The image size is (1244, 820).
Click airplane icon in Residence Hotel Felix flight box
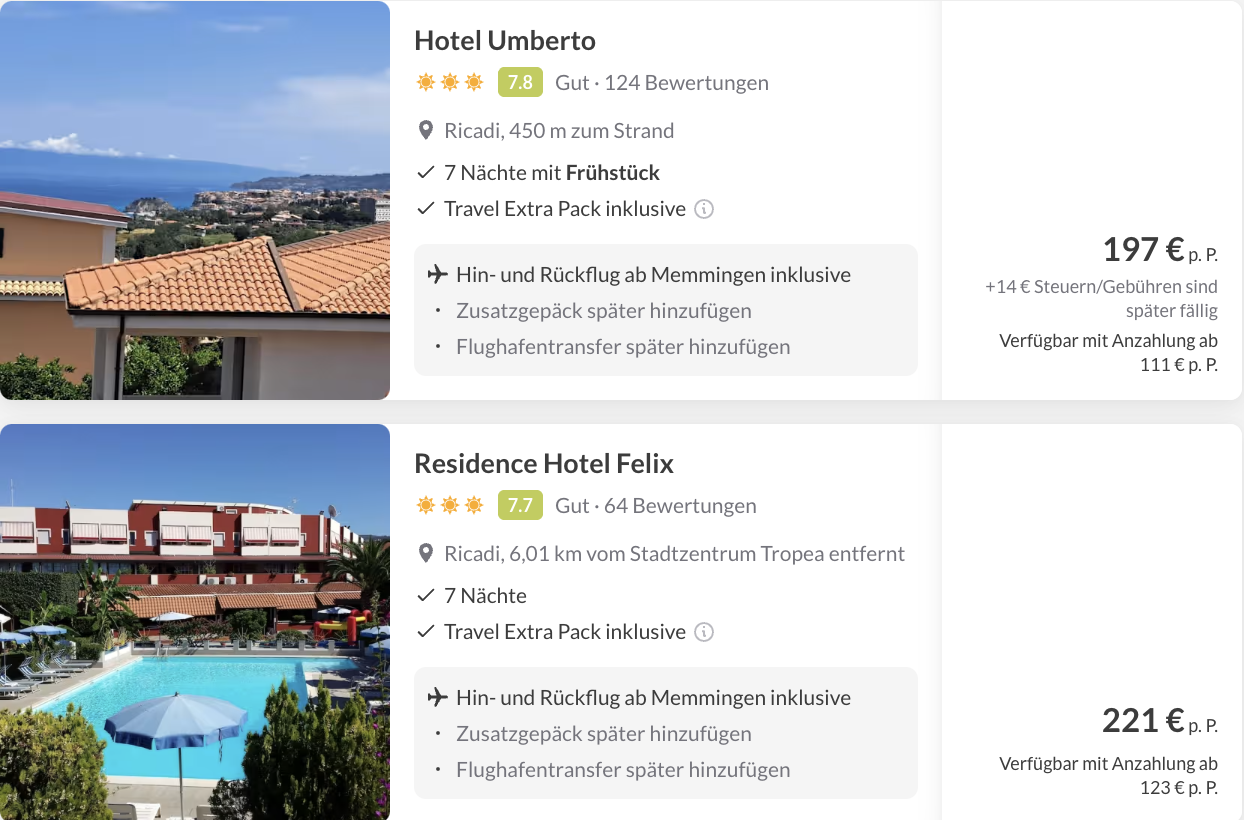pyautogui.click(x=437, y=698)
